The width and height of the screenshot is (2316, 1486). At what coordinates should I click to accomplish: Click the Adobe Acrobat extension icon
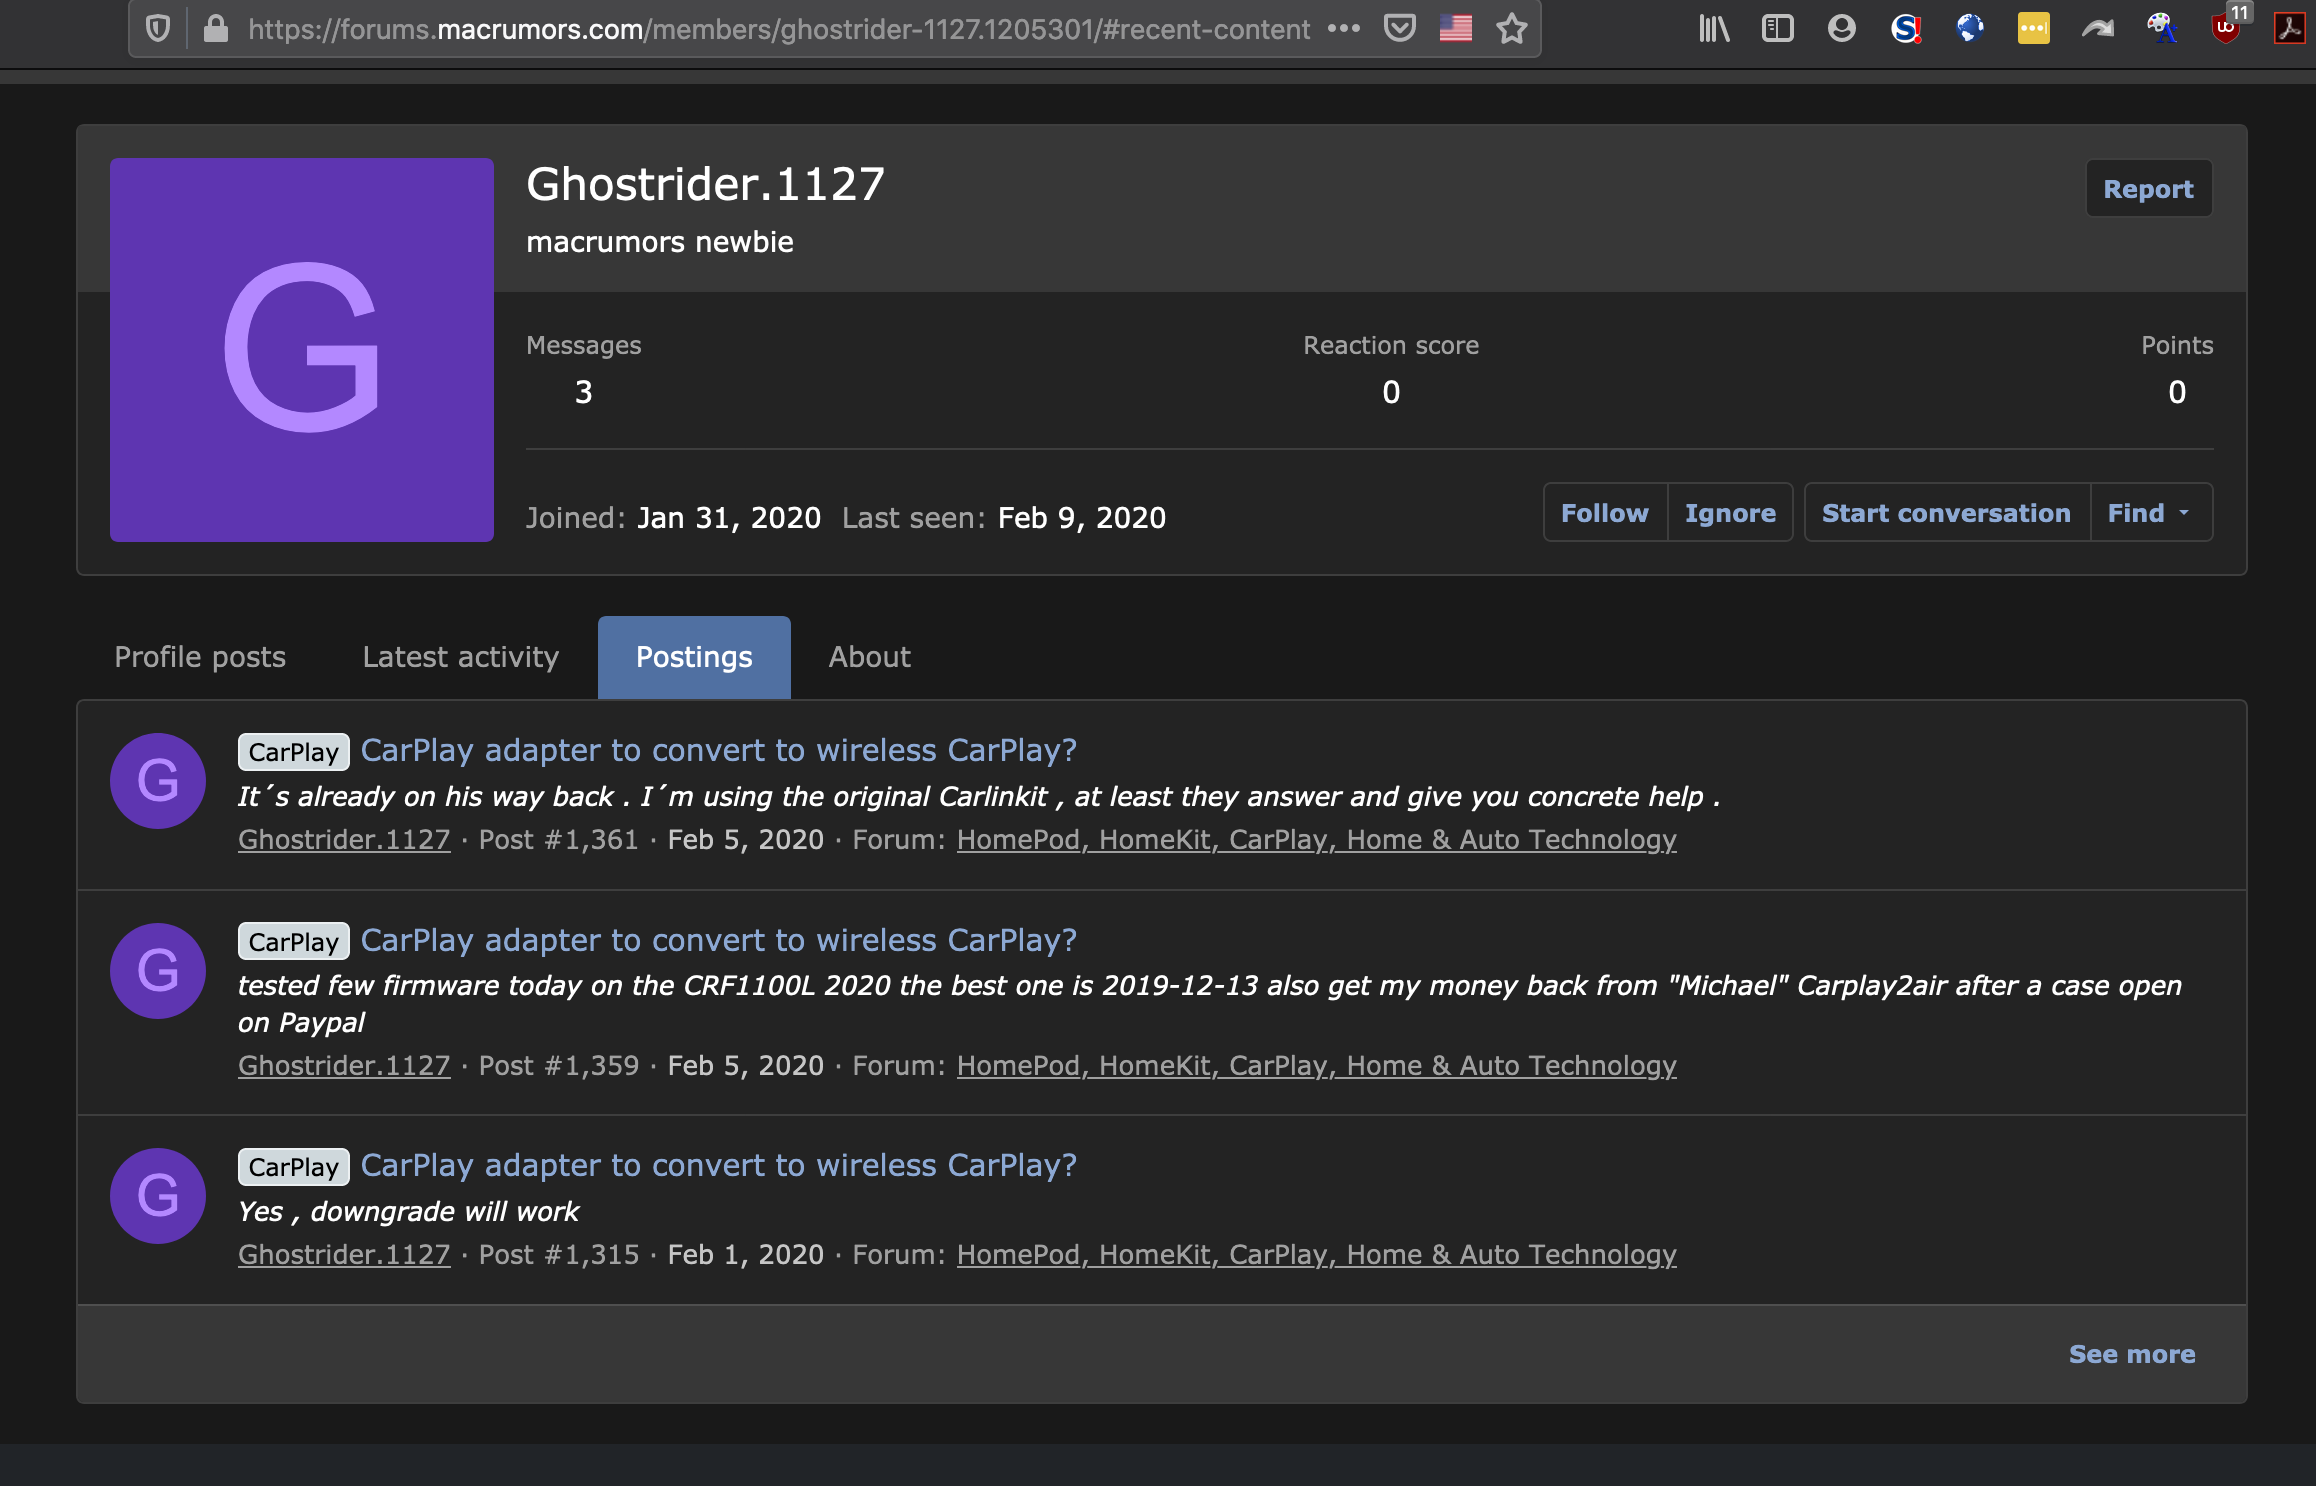click(2289, 29)
